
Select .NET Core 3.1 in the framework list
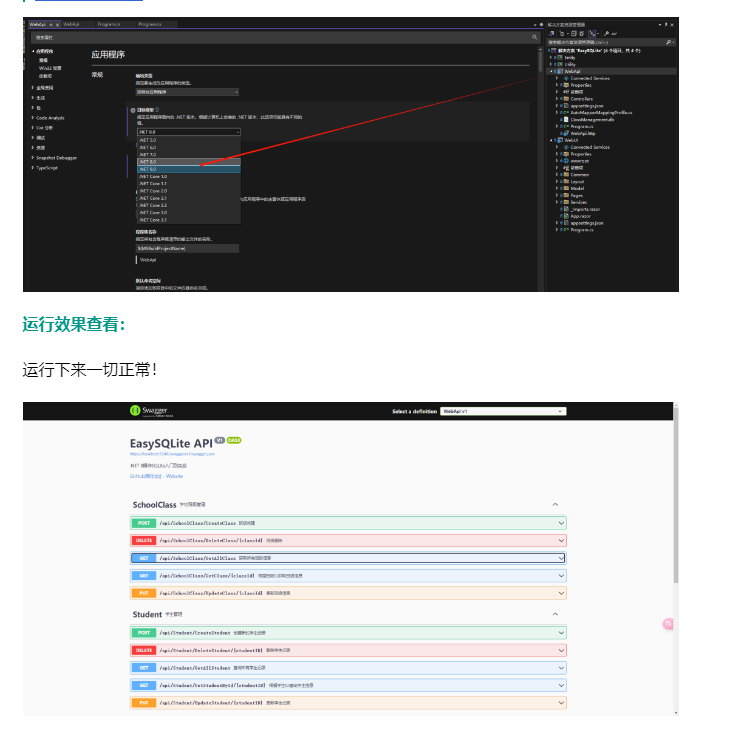(x=189, y=220)
